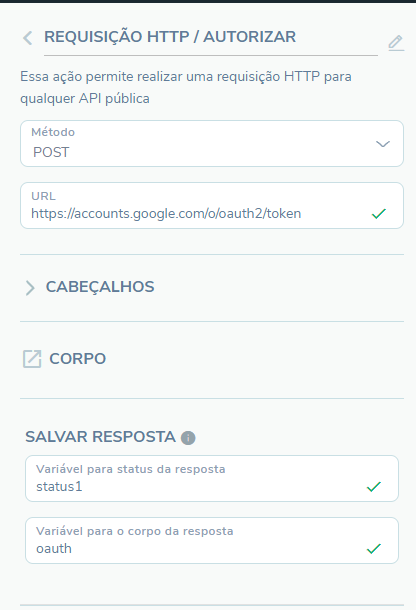
Task: Click the URL input field
Action: coord(212,205)
